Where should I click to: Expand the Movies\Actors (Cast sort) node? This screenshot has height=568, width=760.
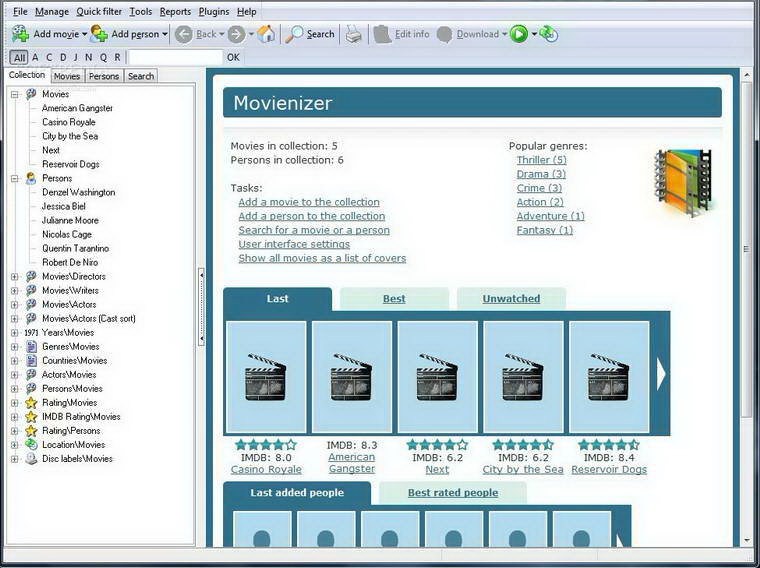pyautogui.click(x=15, y=319)
